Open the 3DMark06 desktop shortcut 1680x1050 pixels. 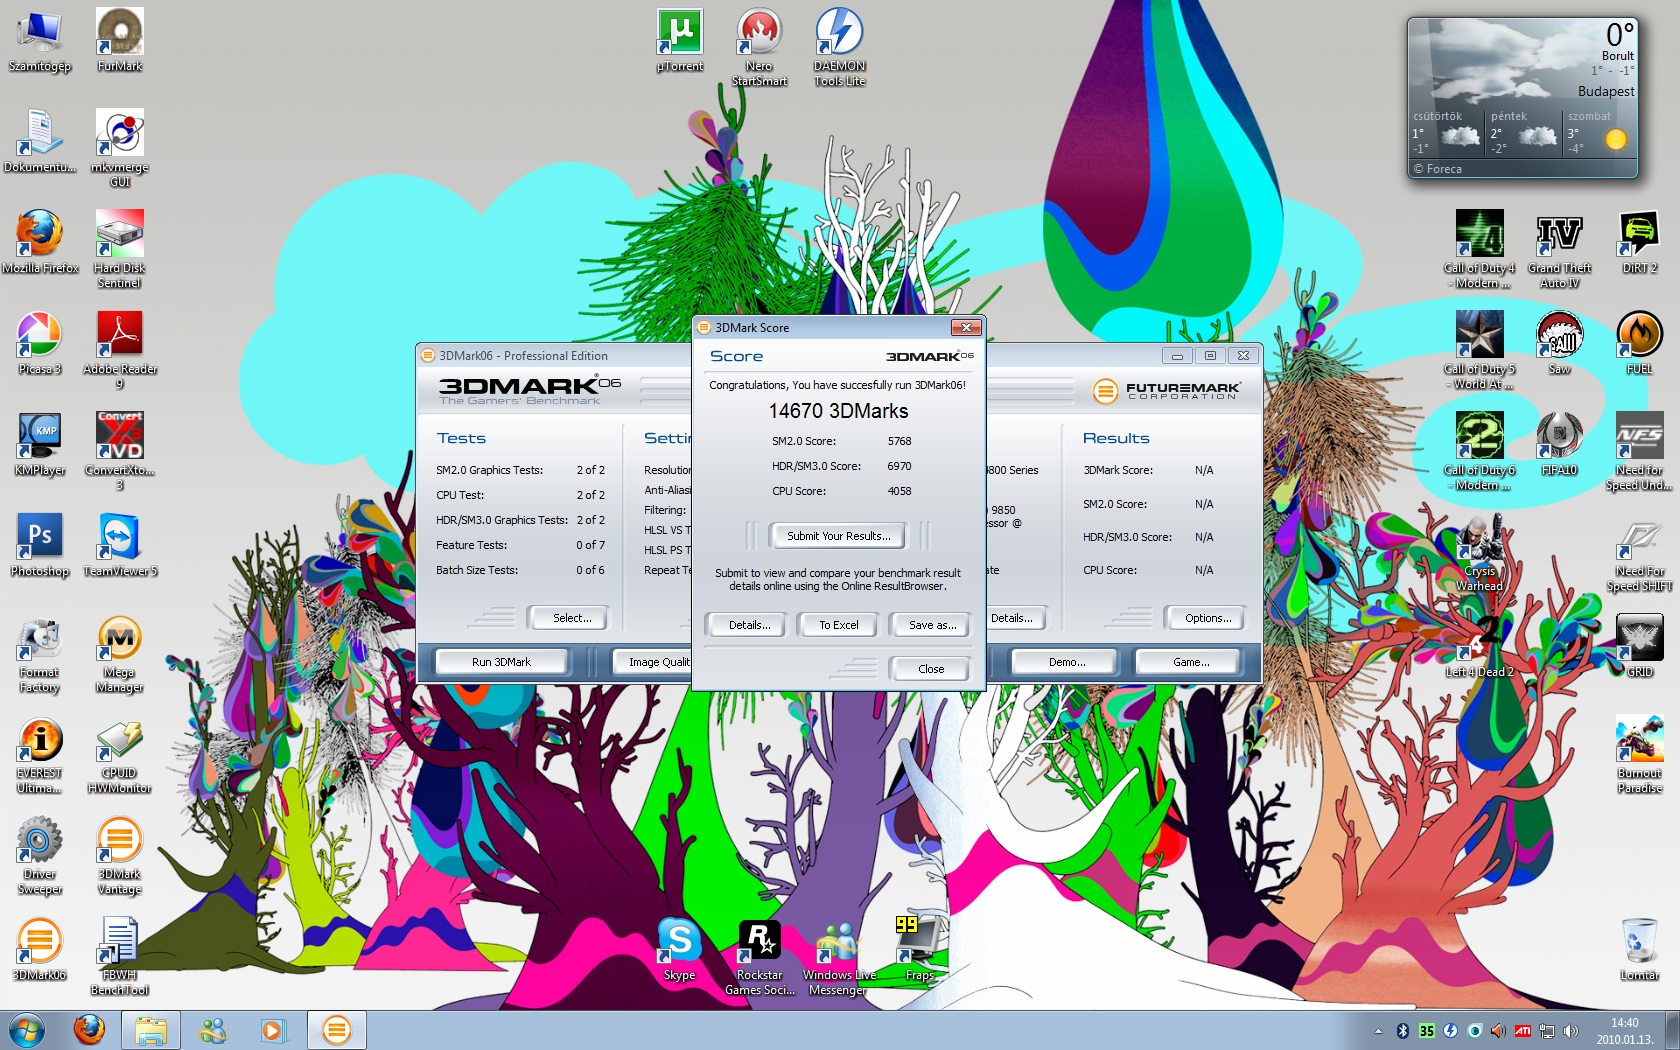(40, 950)
